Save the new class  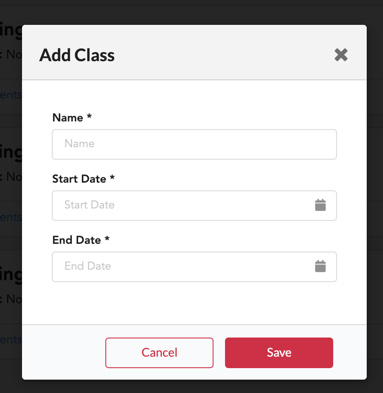click(279, 353)
